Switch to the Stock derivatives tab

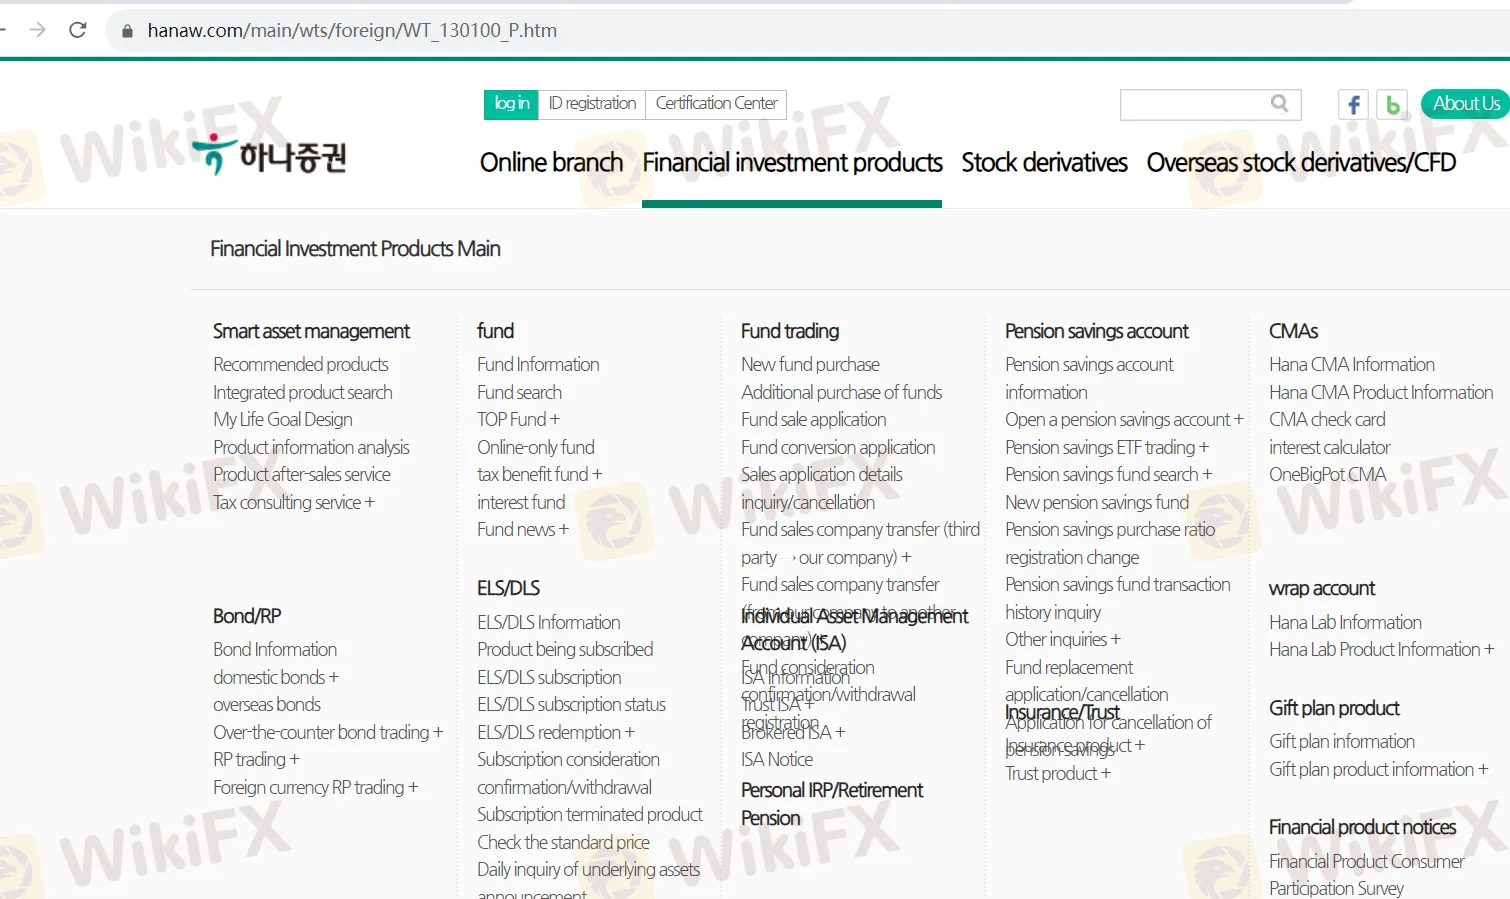click(1043, 162)
